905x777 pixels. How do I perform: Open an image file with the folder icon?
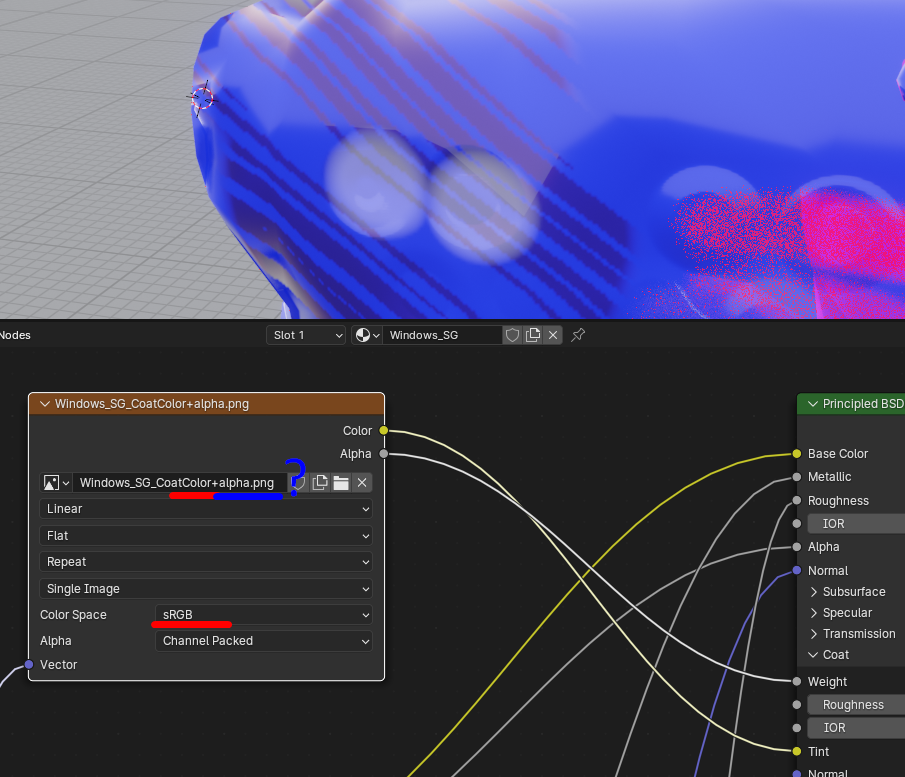[x=341, y=483]
